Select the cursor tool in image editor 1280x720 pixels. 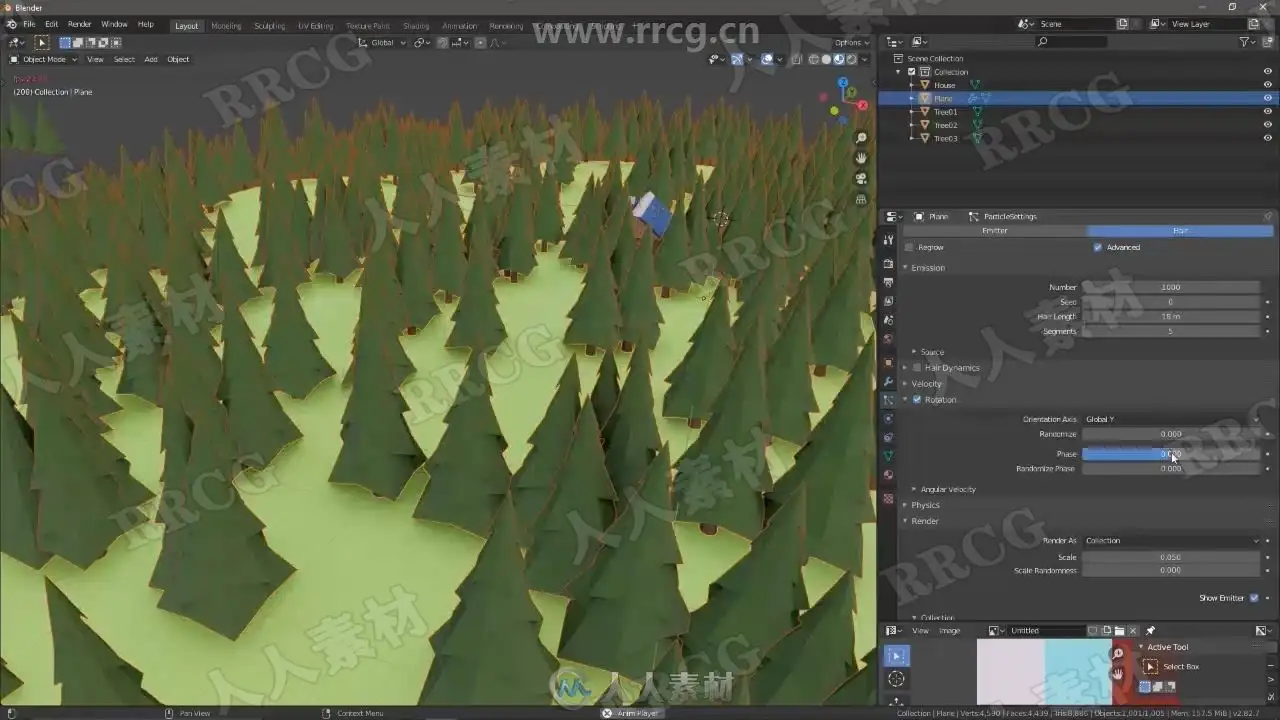(896, 680)
